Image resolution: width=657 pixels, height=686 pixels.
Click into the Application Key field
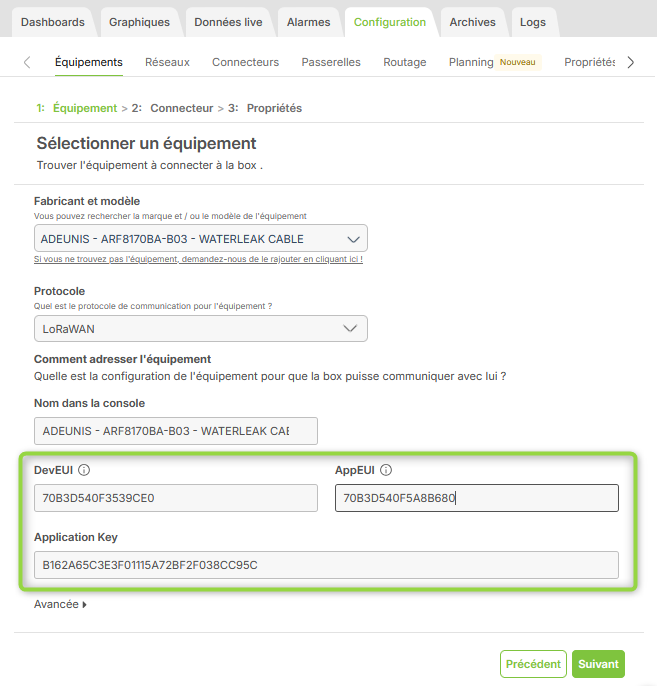(326, 565)
